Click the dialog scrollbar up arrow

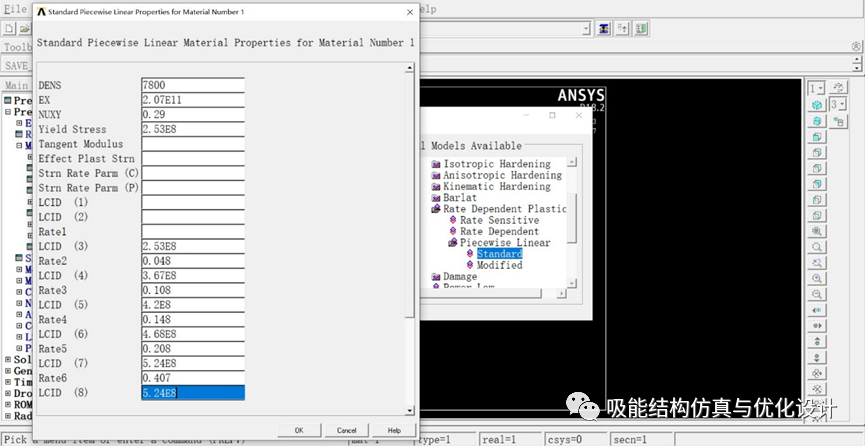click(409, 68)
